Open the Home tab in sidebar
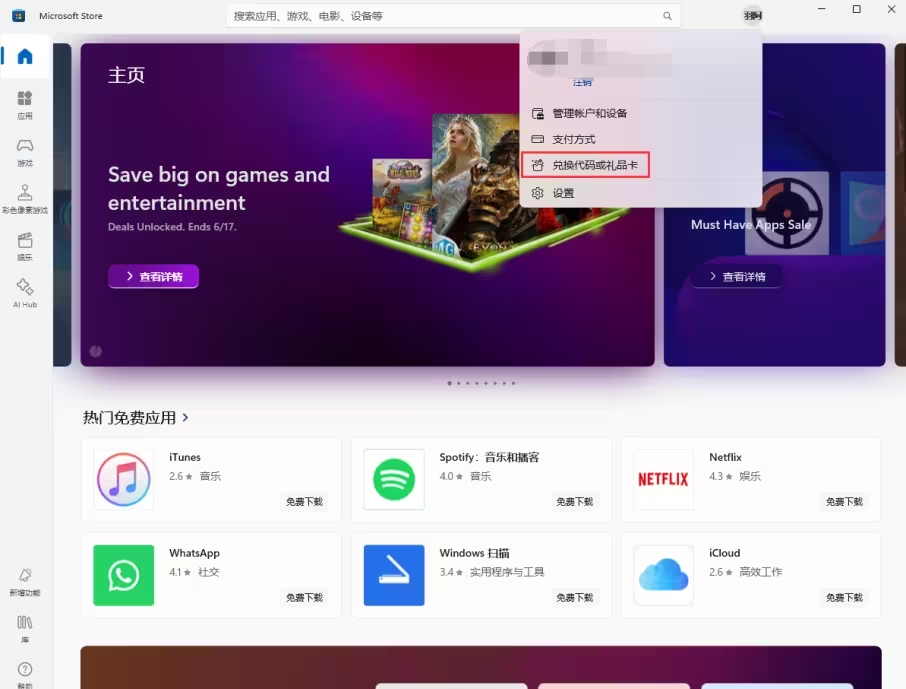 click(25, 56)
